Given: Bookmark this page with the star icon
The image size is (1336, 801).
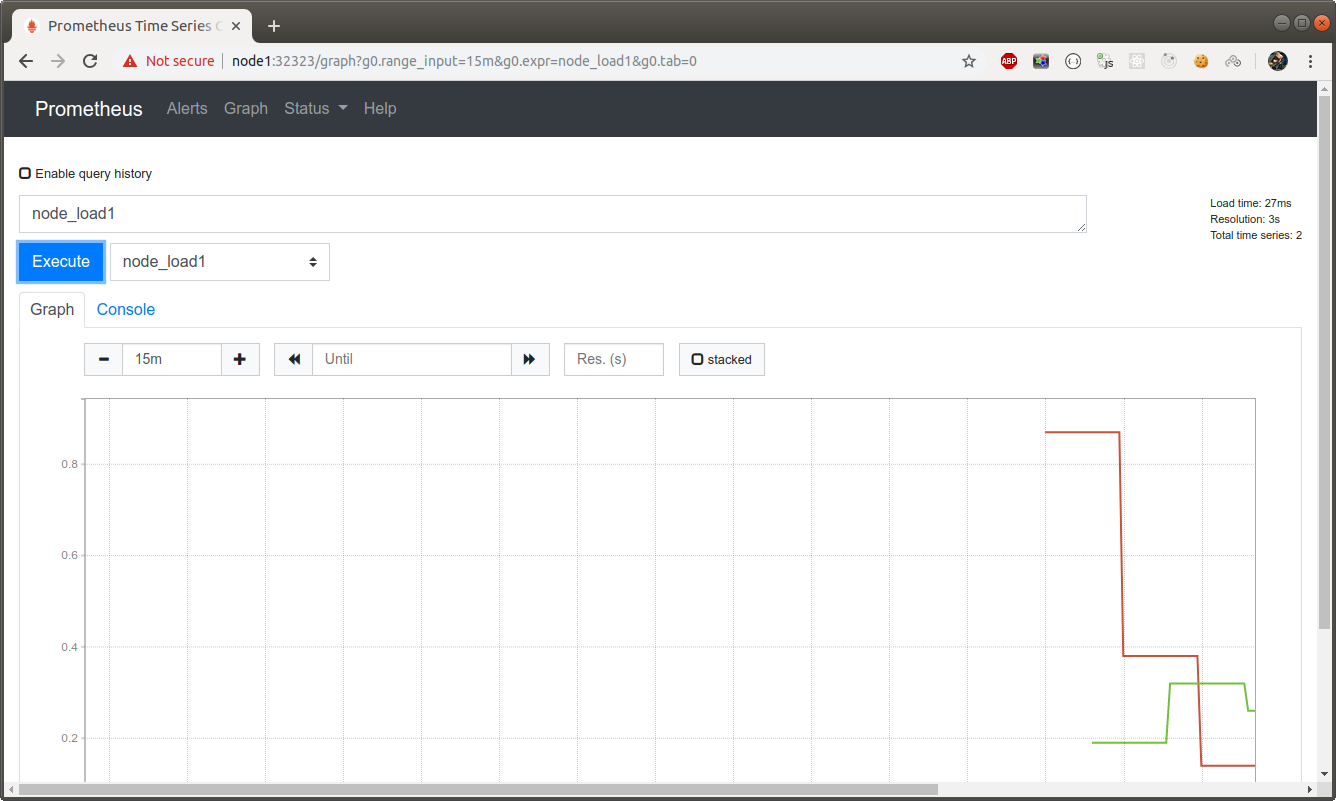Looking at the screenshot, I should (969, 61).
